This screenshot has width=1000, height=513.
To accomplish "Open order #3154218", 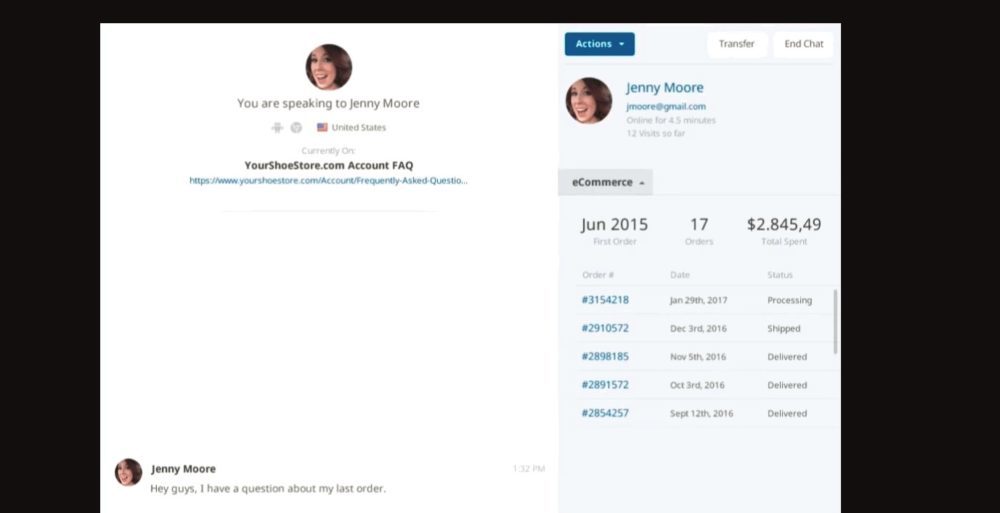I will 605,300.
